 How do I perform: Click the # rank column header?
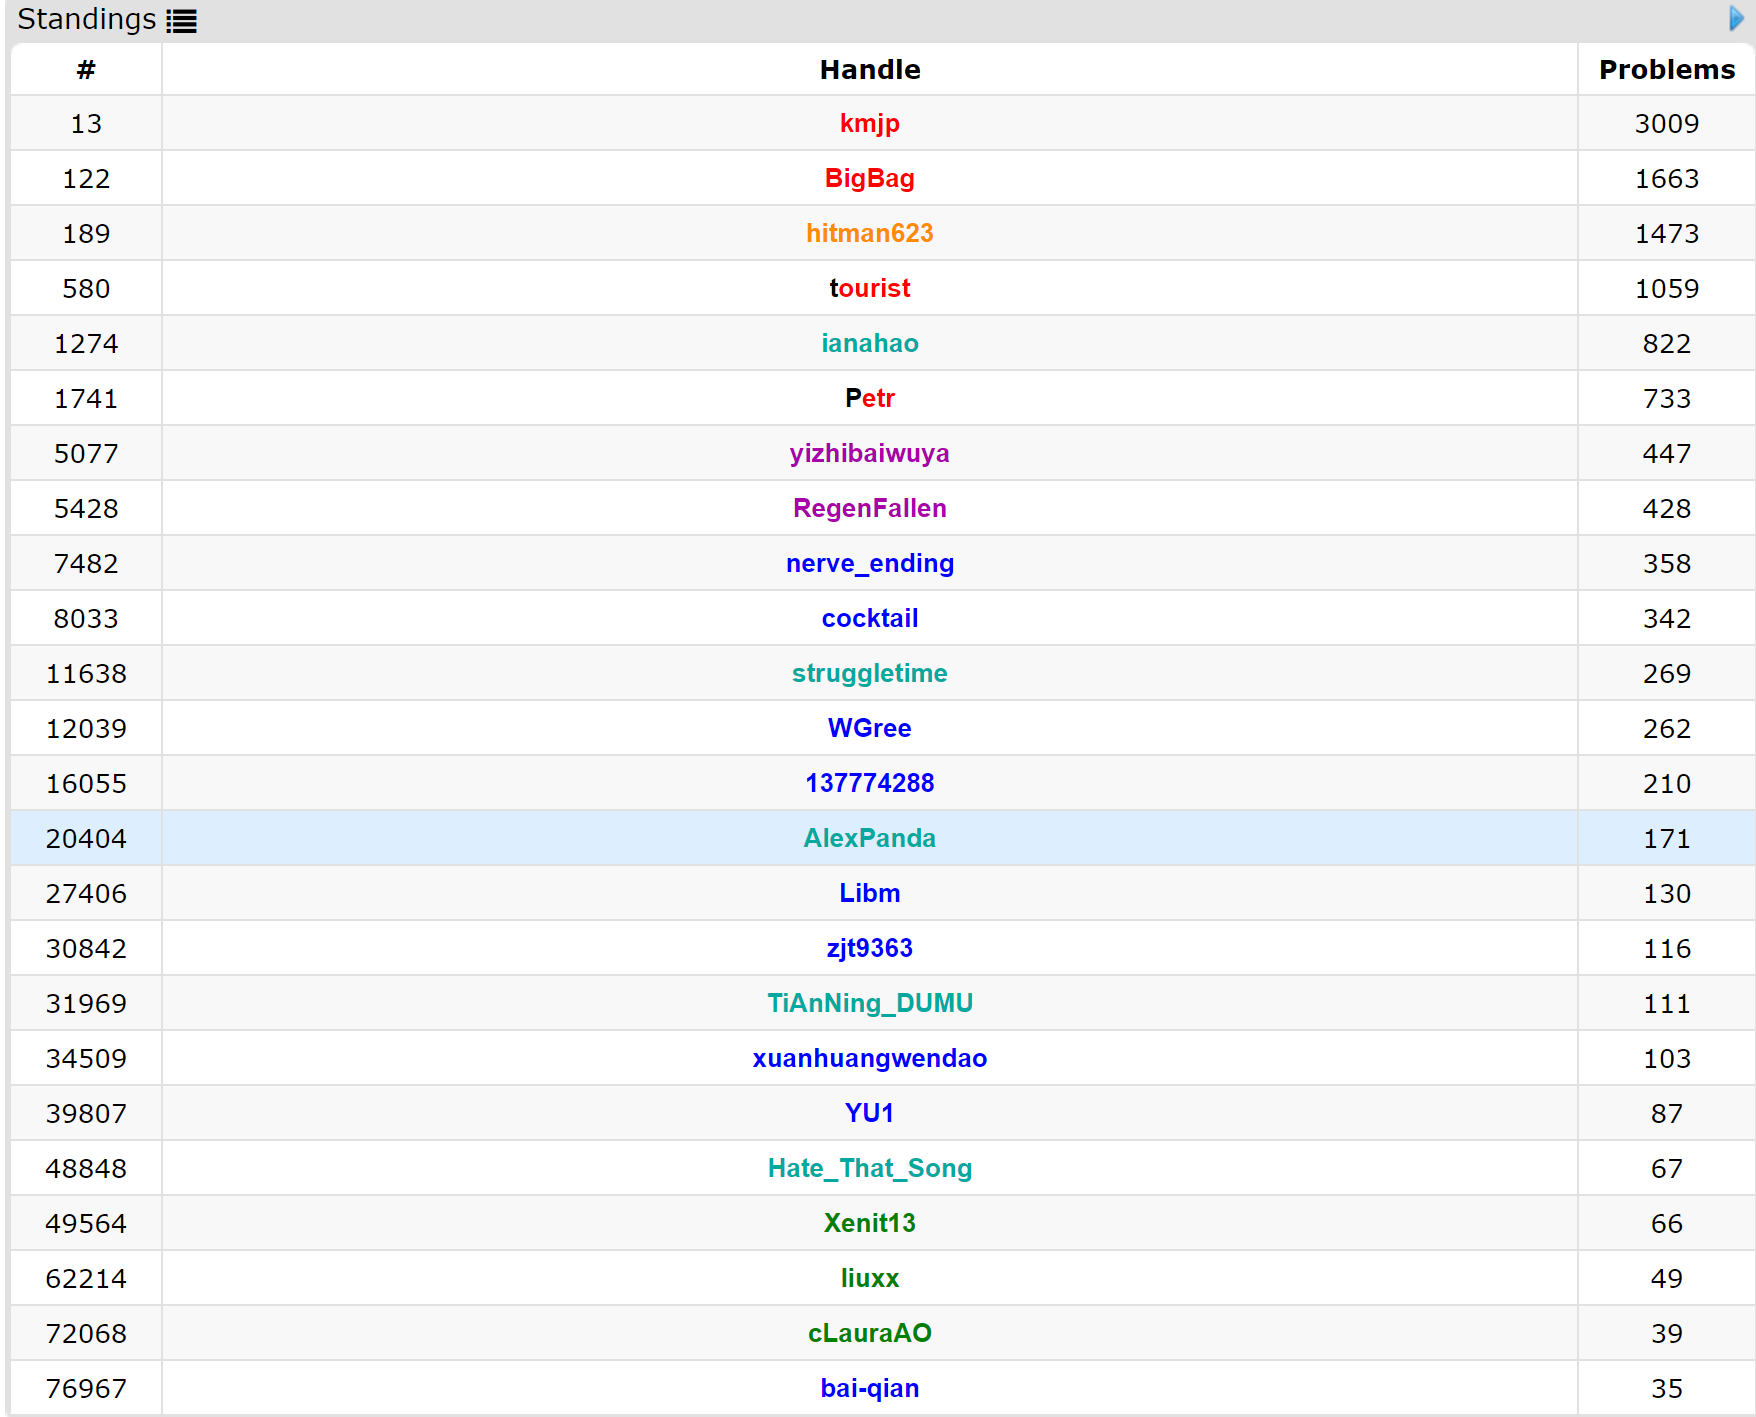tap(86, 70)
